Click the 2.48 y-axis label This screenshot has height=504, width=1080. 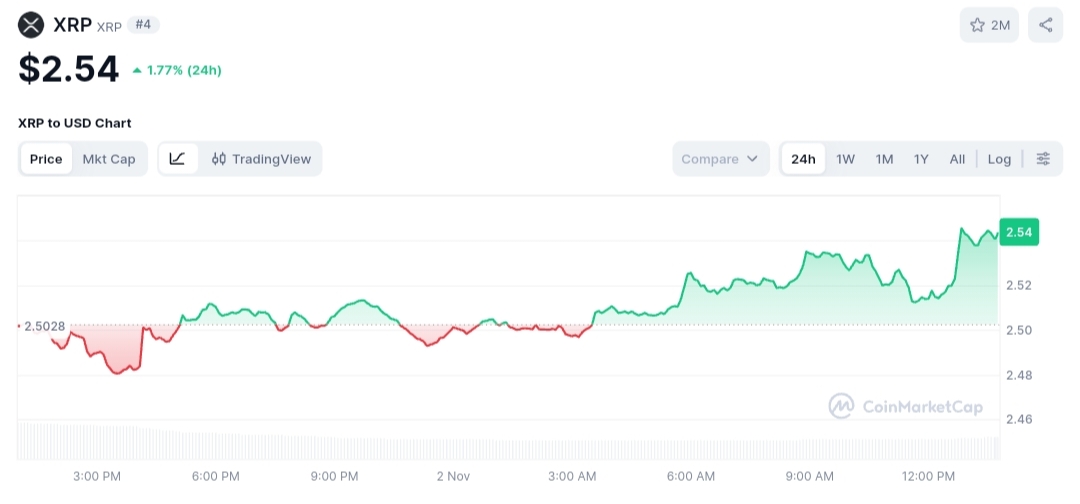pos(1018,375)
